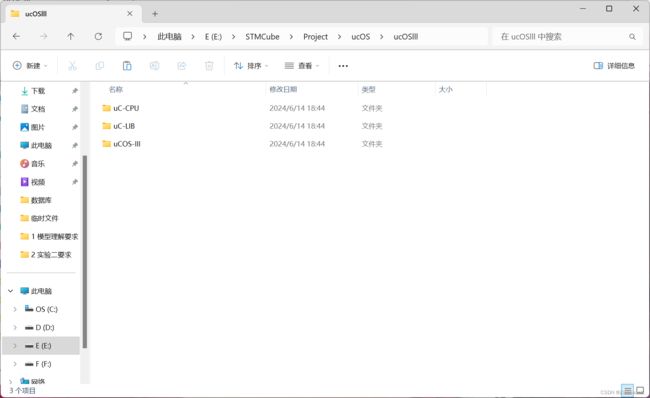Click the computer icon in address bar

(128, 36)
